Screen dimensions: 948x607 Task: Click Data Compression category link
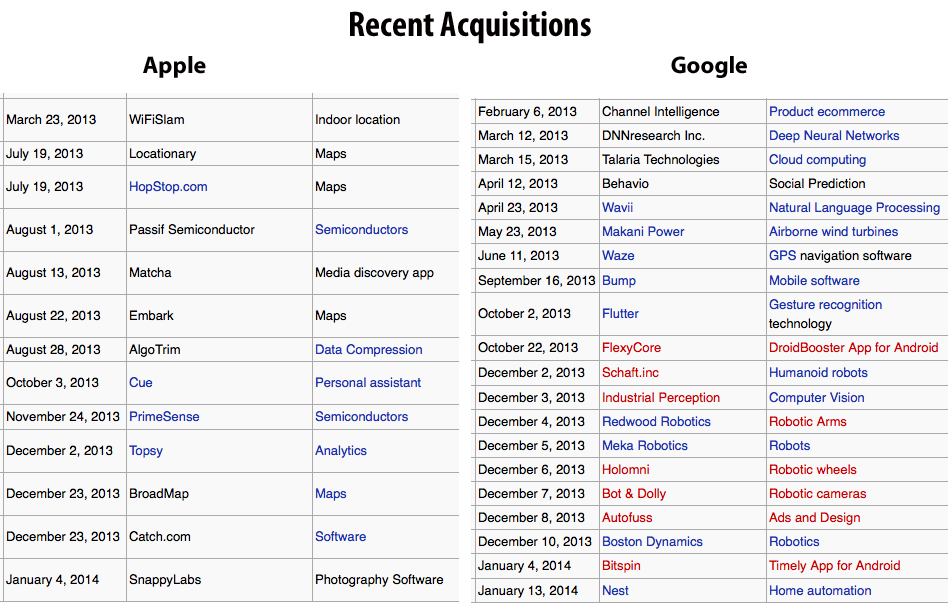coord(368,350)
